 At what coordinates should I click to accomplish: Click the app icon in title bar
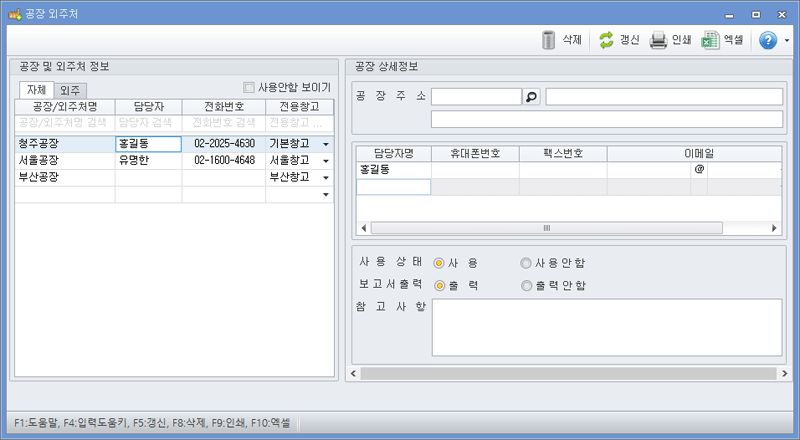[13, 14]
